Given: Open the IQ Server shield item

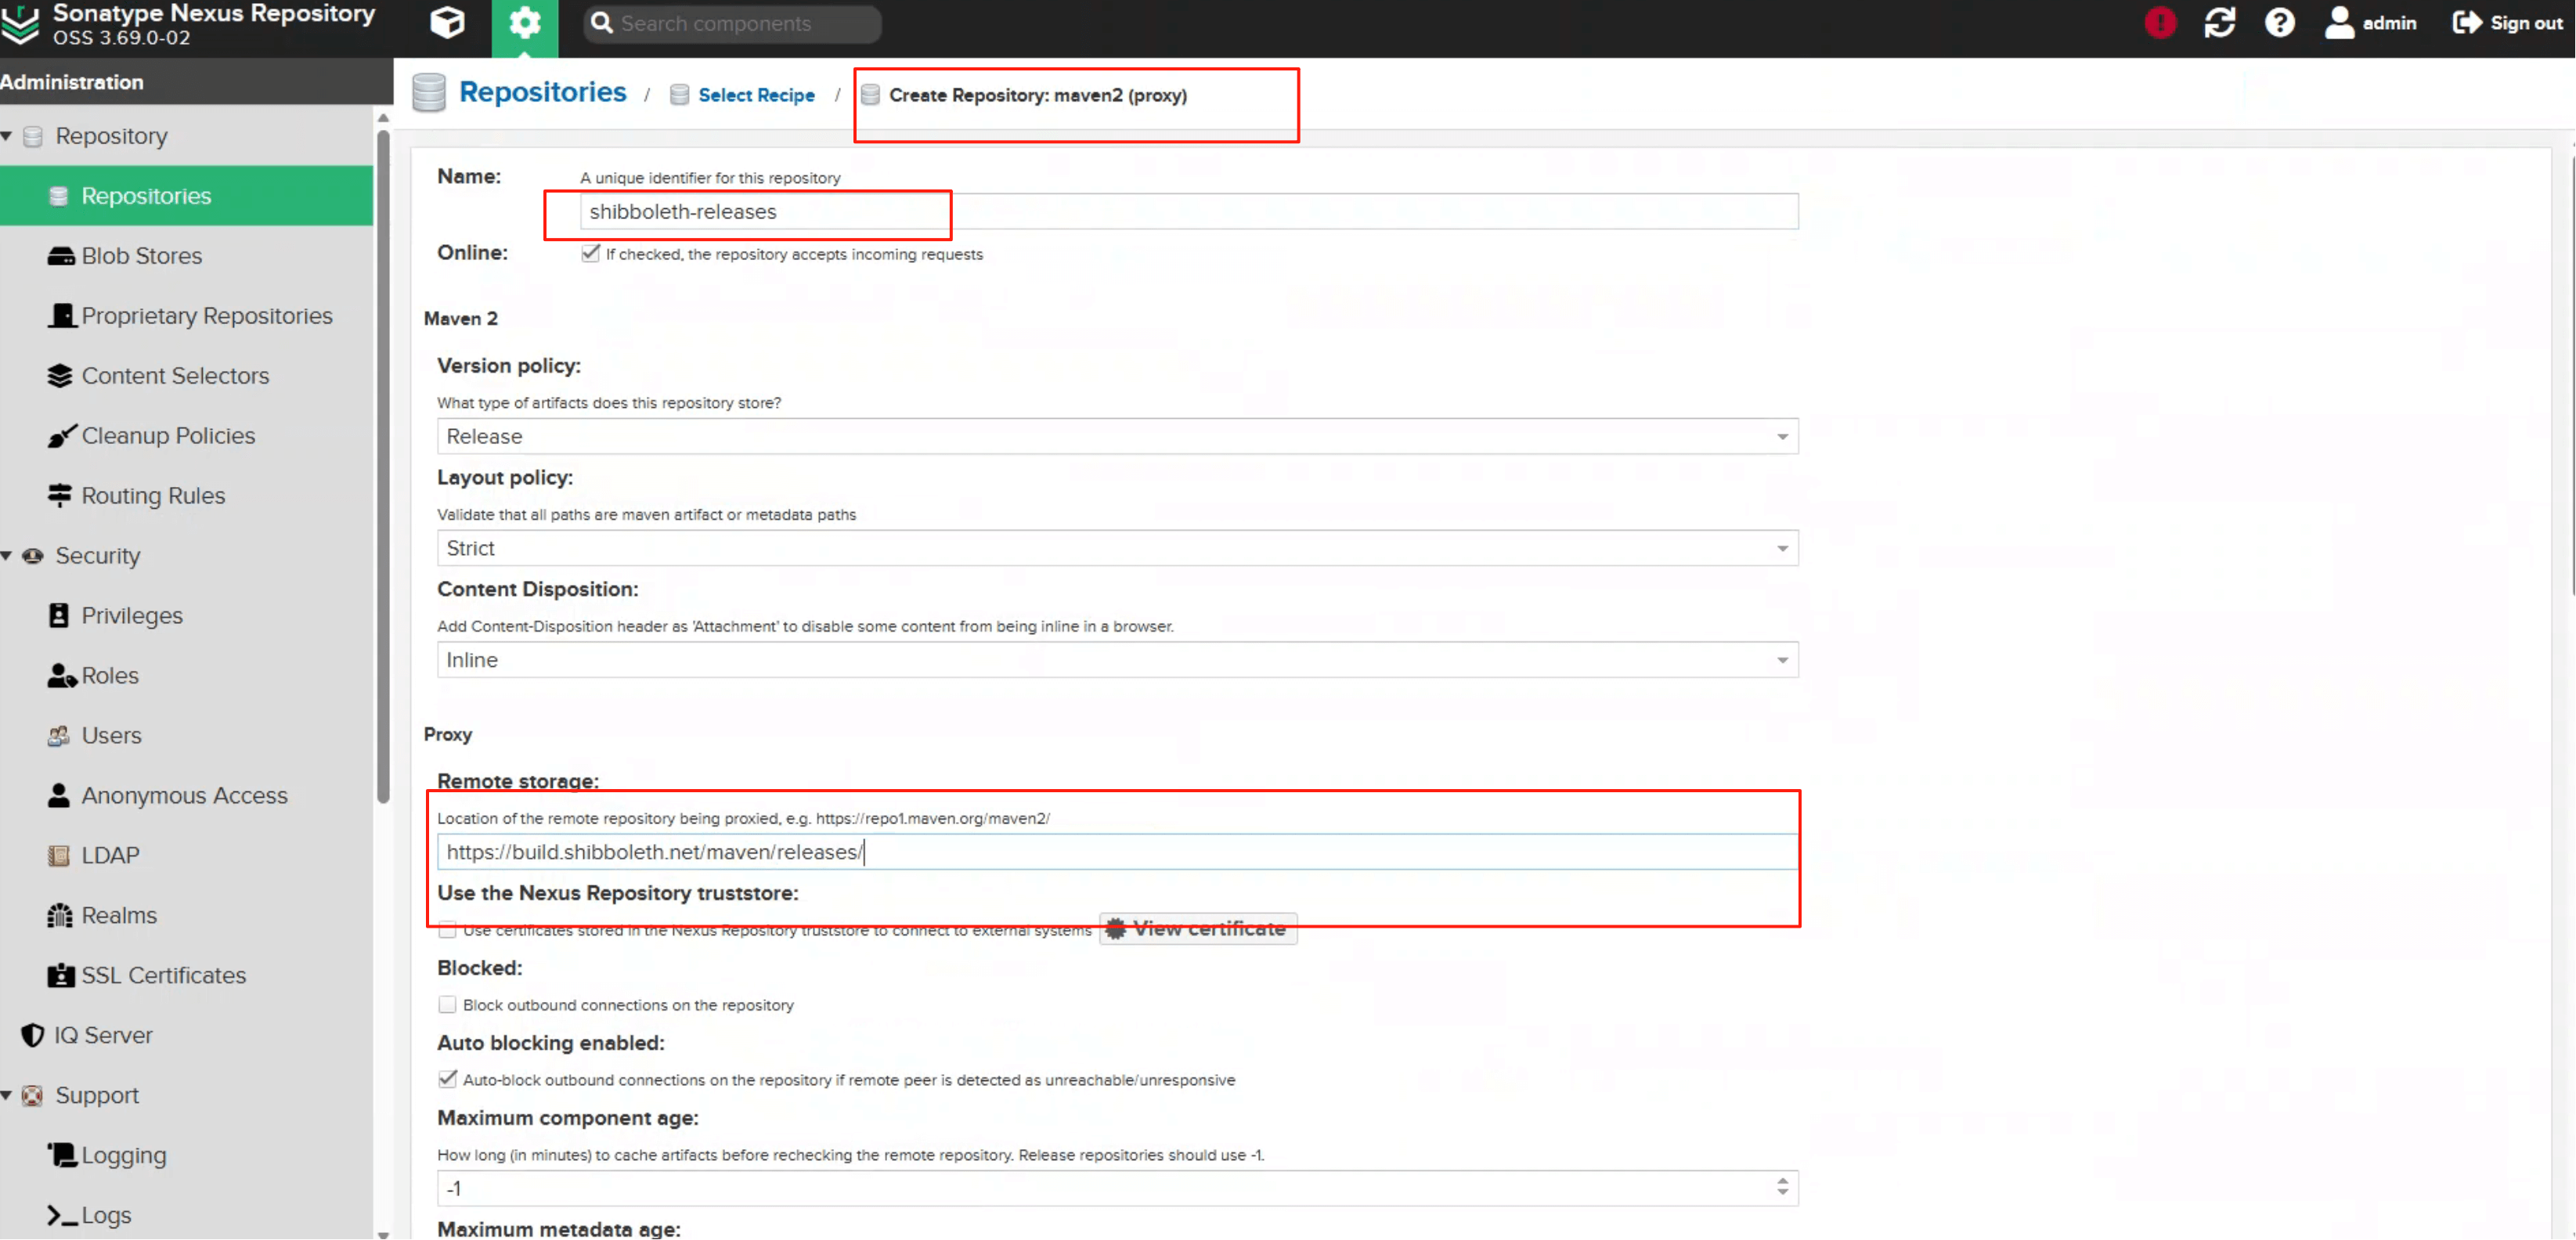Looking at the screenshot, I should point(102,1035).
